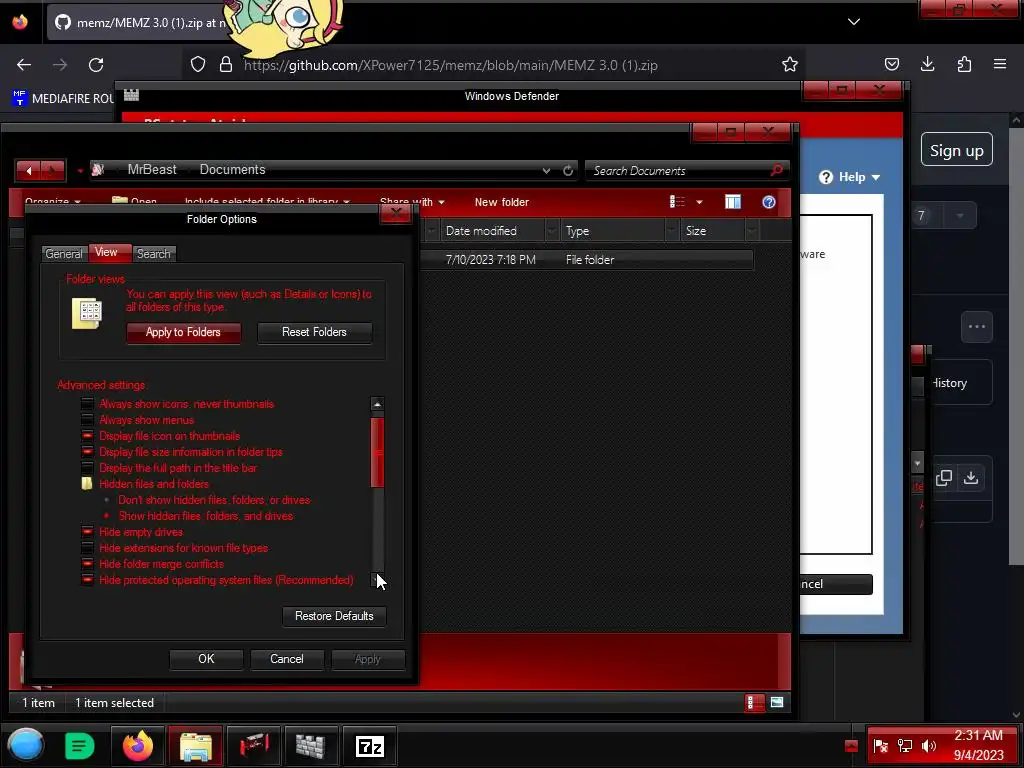Select Show hidden files, folders, and drives
The image size is (1024, 768).
[106, 516]
